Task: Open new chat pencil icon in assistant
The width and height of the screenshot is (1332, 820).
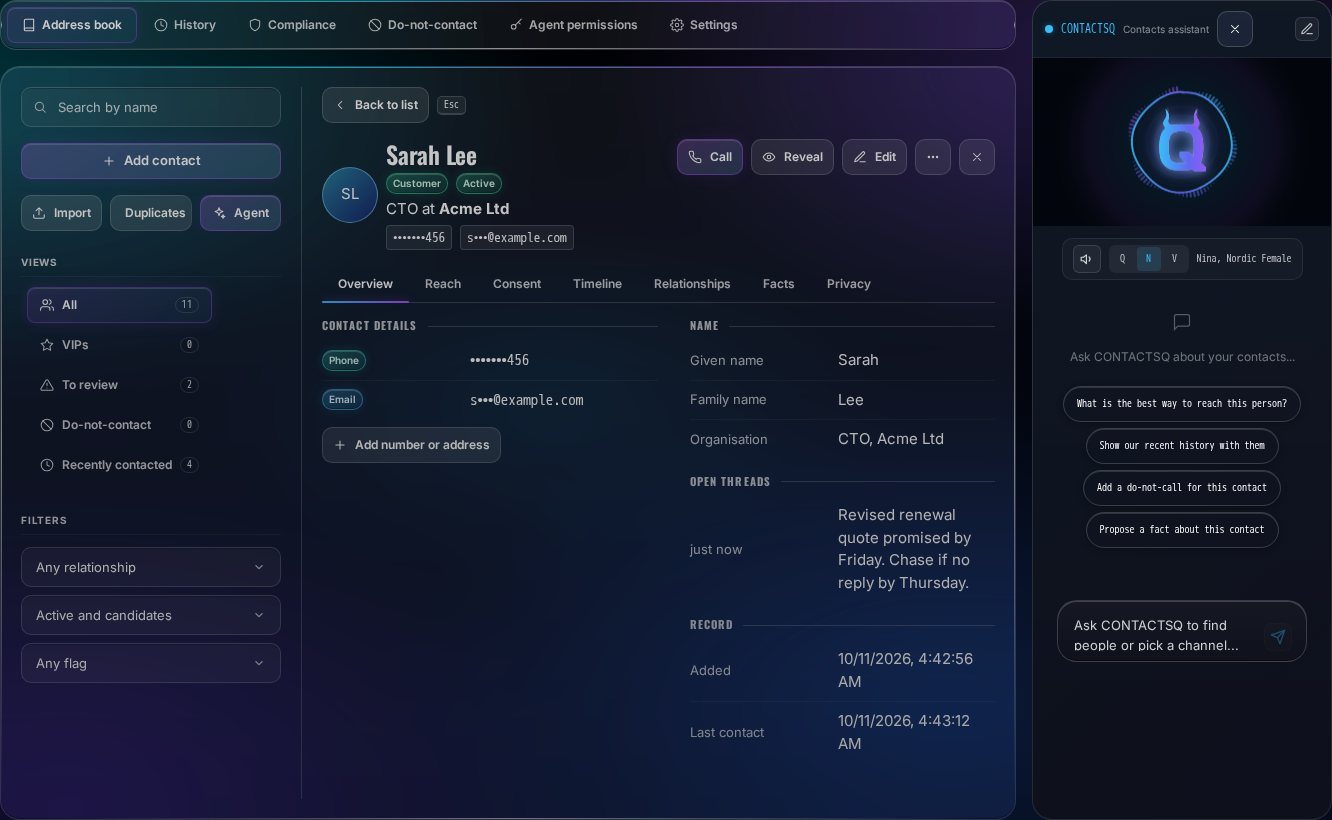Action: coord(1306,29)
